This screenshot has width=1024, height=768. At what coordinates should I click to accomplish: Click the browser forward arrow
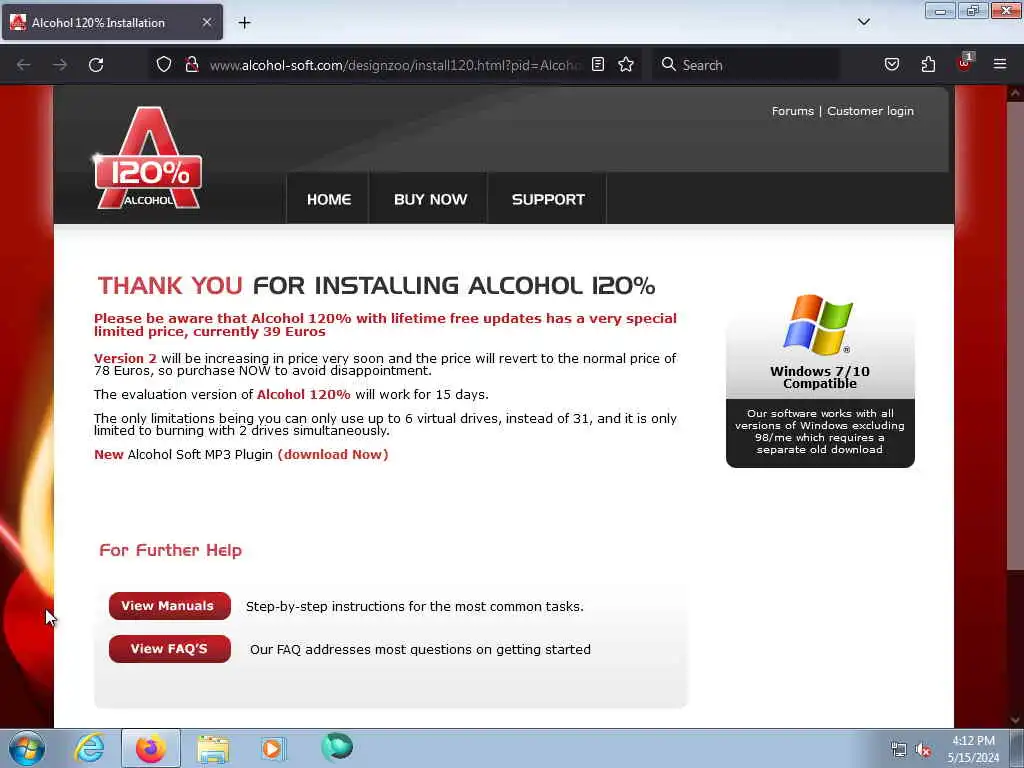[59, 65]
